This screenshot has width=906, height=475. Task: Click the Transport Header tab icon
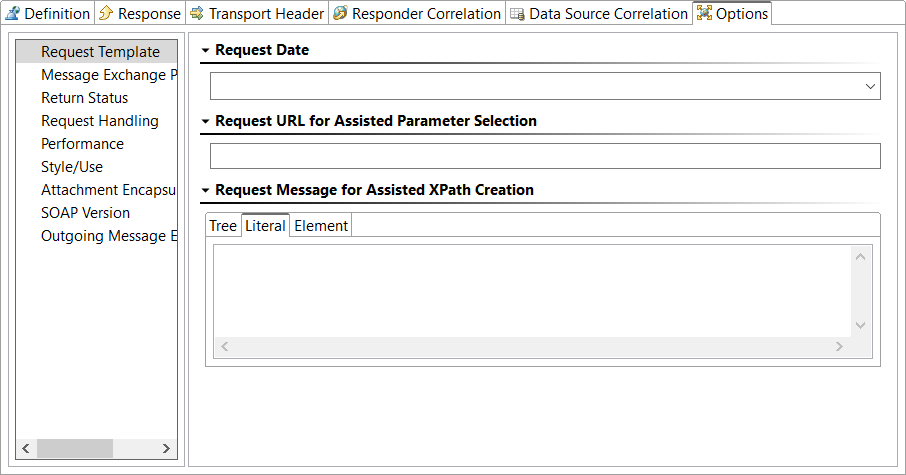click(197, 13)
